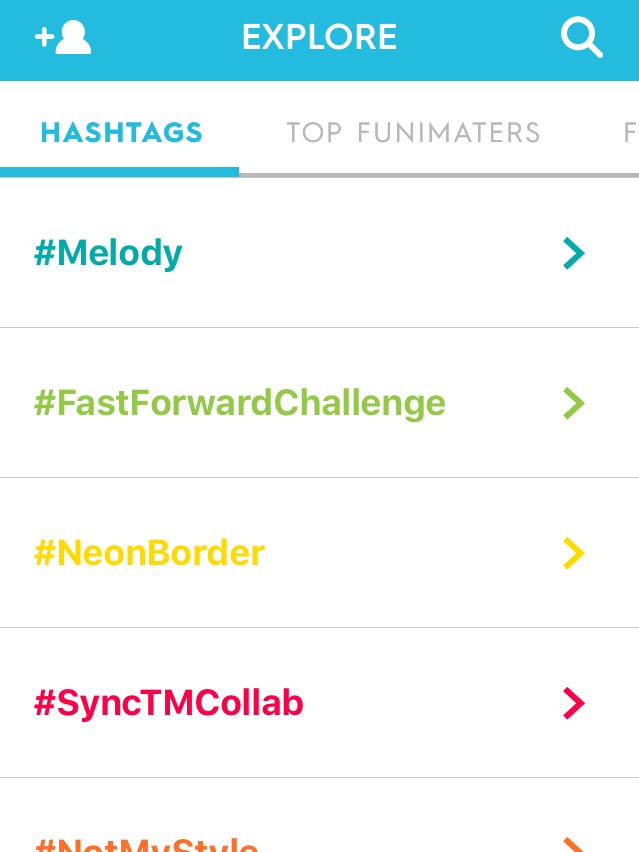Viewport: 639px width, 852px height.
Task: Tap the orange chevron at screen bottom
Action: point(573,845)
